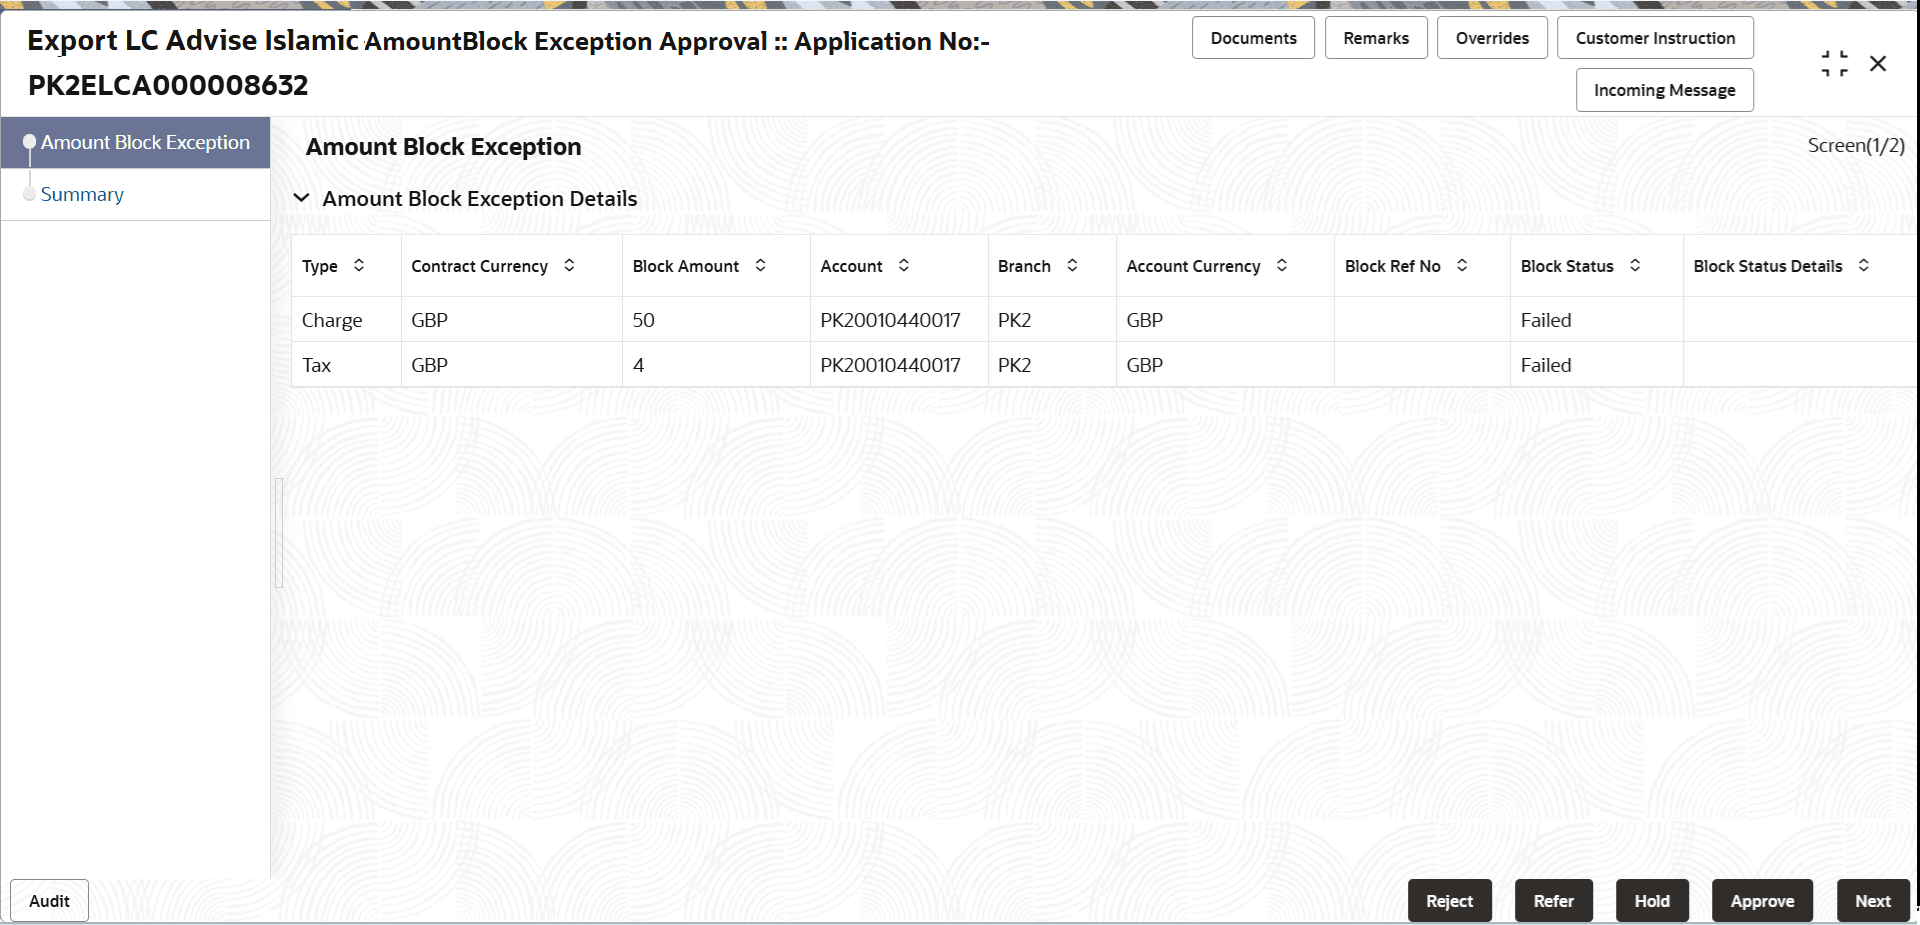Open the Documents panel
The height and width of the screenshot is (925, 1920).
(x=1253, y=38)
